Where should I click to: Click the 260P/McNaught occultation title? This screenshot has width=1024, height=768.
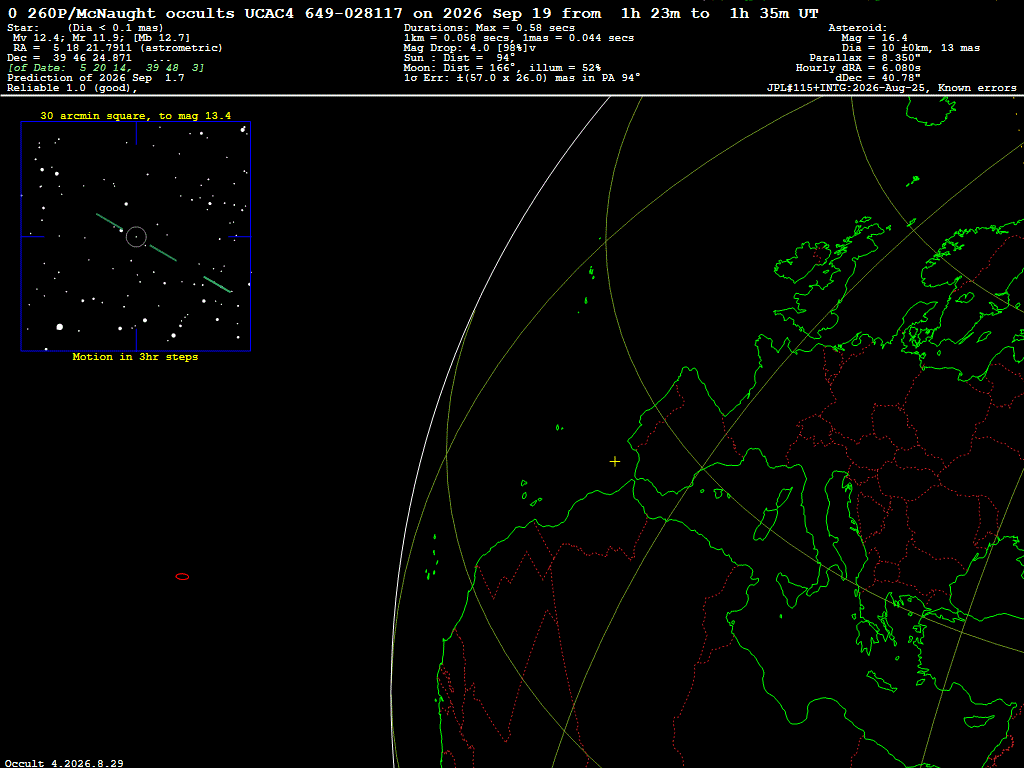pyautogui.click(x=413, y=13)
